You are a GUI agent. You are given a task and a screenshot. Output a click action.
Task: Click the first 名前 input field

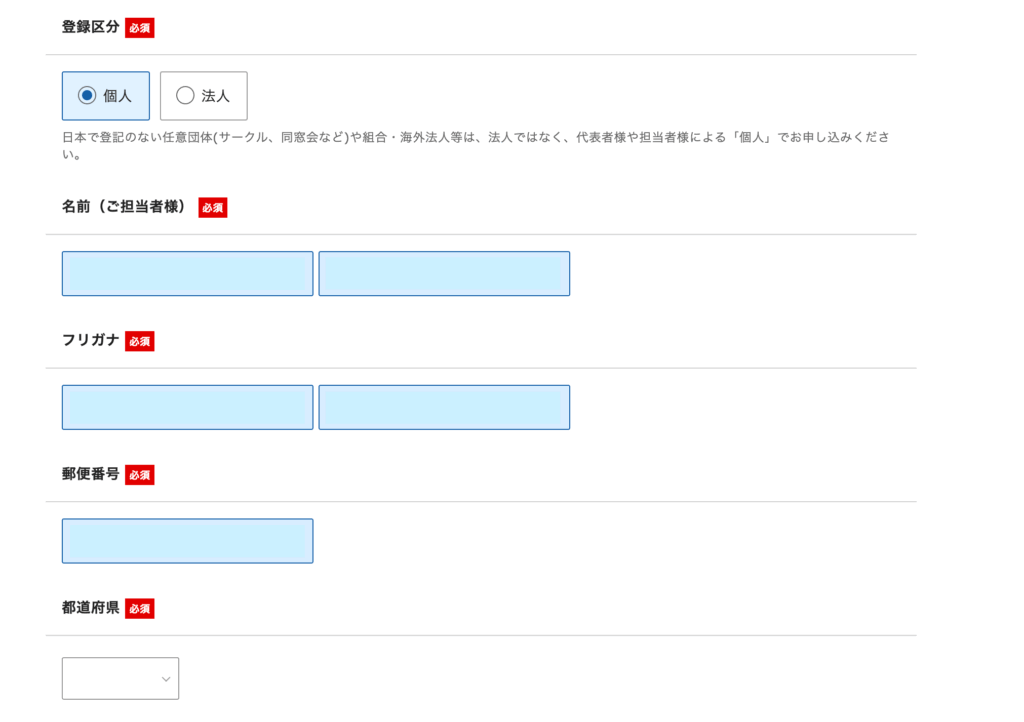(187, 274)
